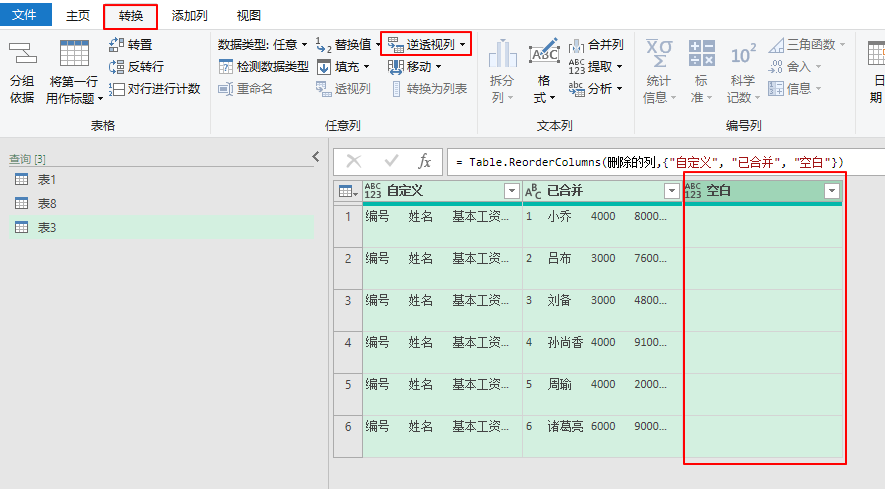Open the 文件 (File) menu

coord(24,15)
